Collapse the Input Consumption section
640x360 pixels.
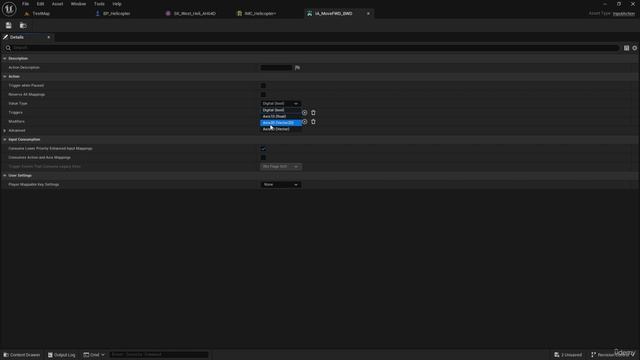[4, 140]
